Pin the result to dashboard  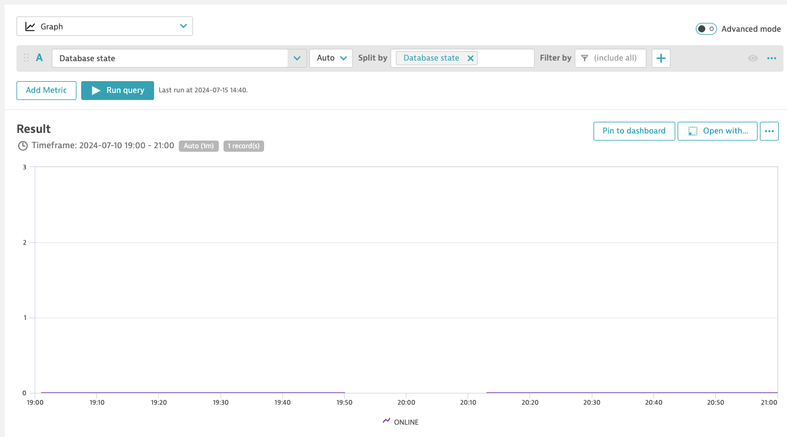tap(633, 131)
